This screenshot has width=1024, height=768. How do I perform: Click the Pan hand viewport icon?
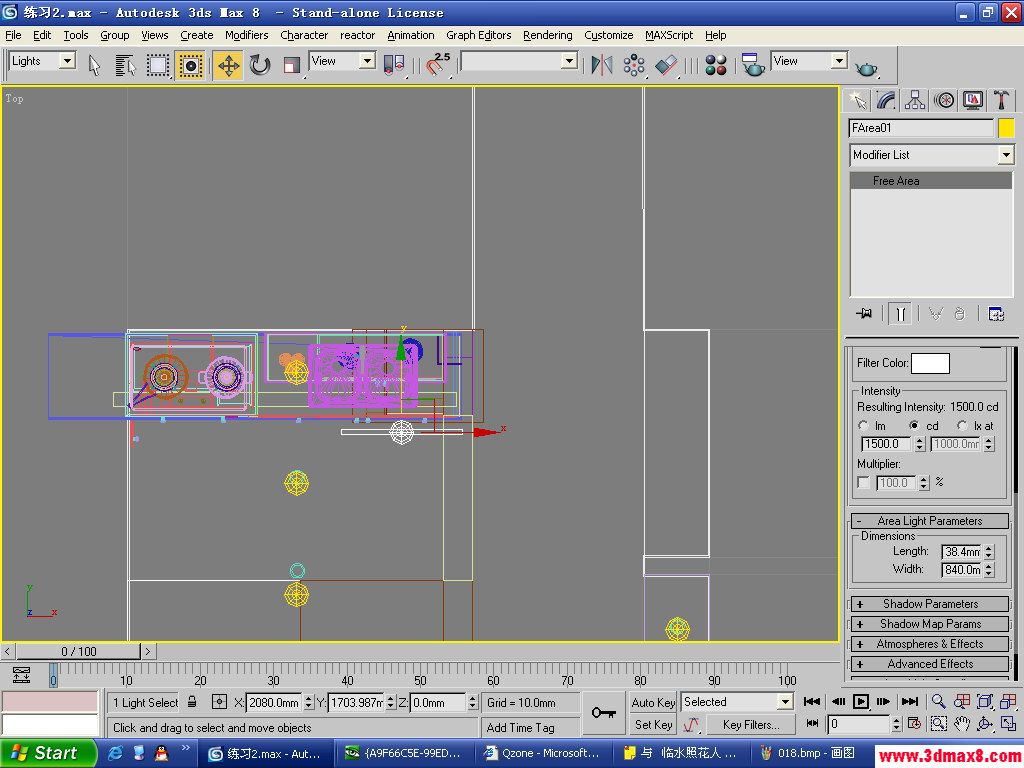tap(962, 724)
